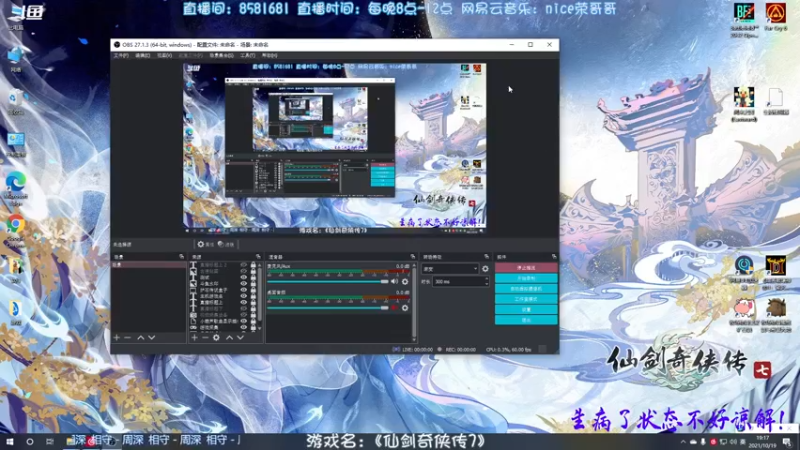The image size is (800, 450).
Task: Add a new scene with plus icon
Action: coord(116,337)
